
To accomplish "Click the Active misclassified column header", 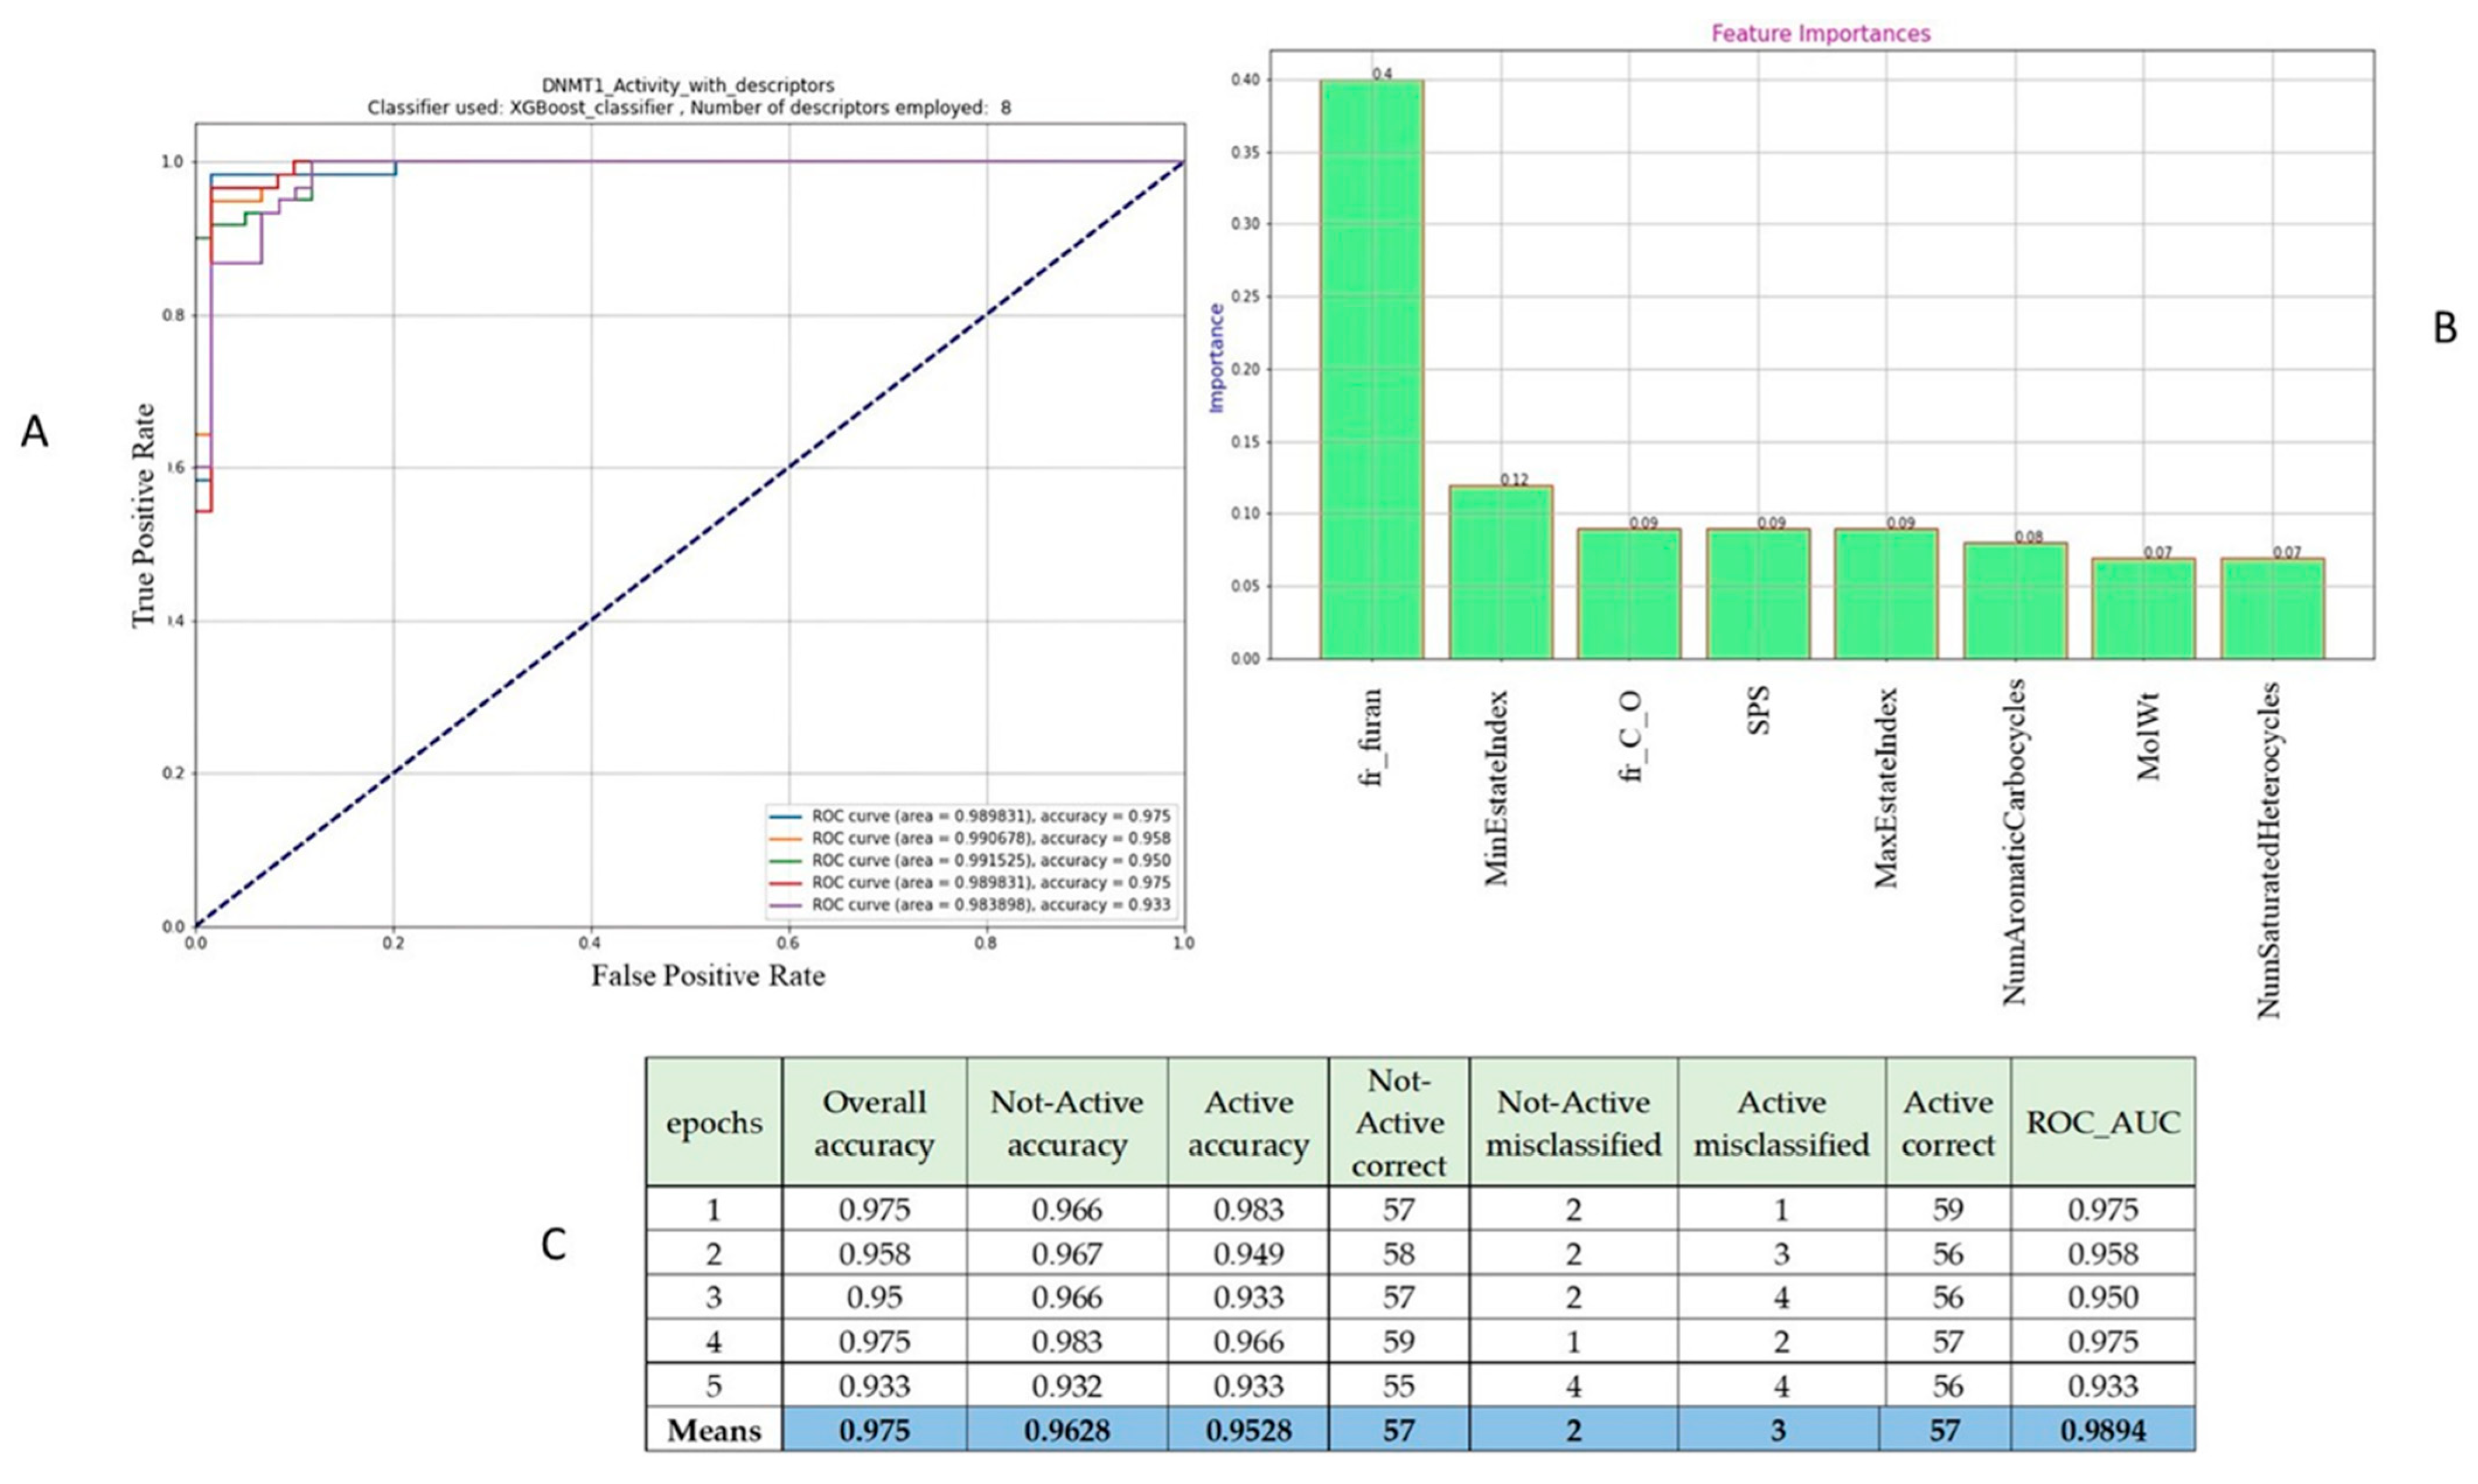I will [x=1781, y=1122].
